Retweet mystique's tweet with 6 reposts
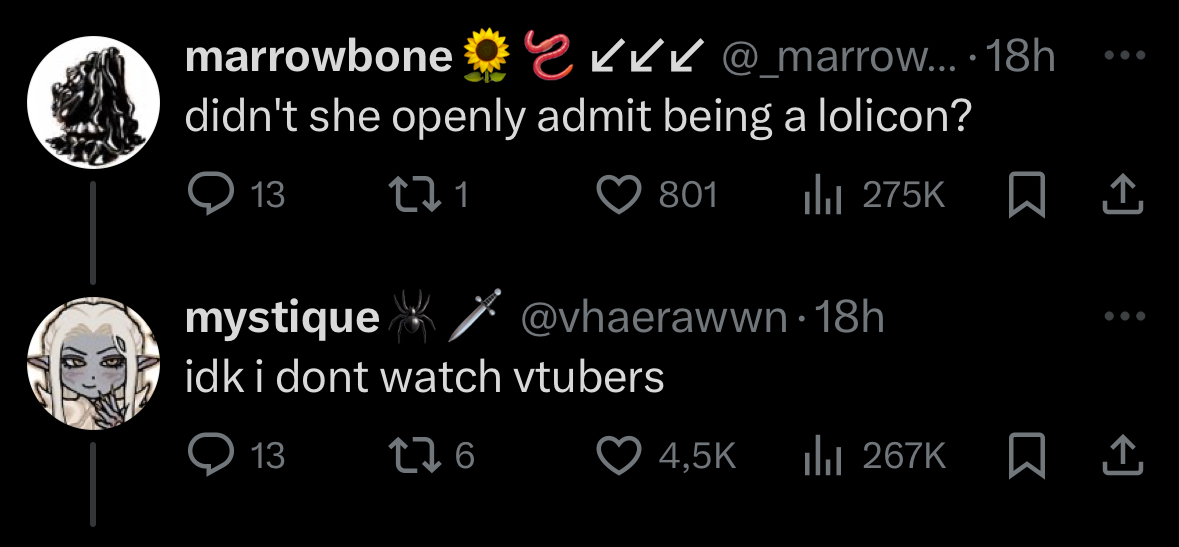Screen dimensions: 1179x547 (409, 455)
